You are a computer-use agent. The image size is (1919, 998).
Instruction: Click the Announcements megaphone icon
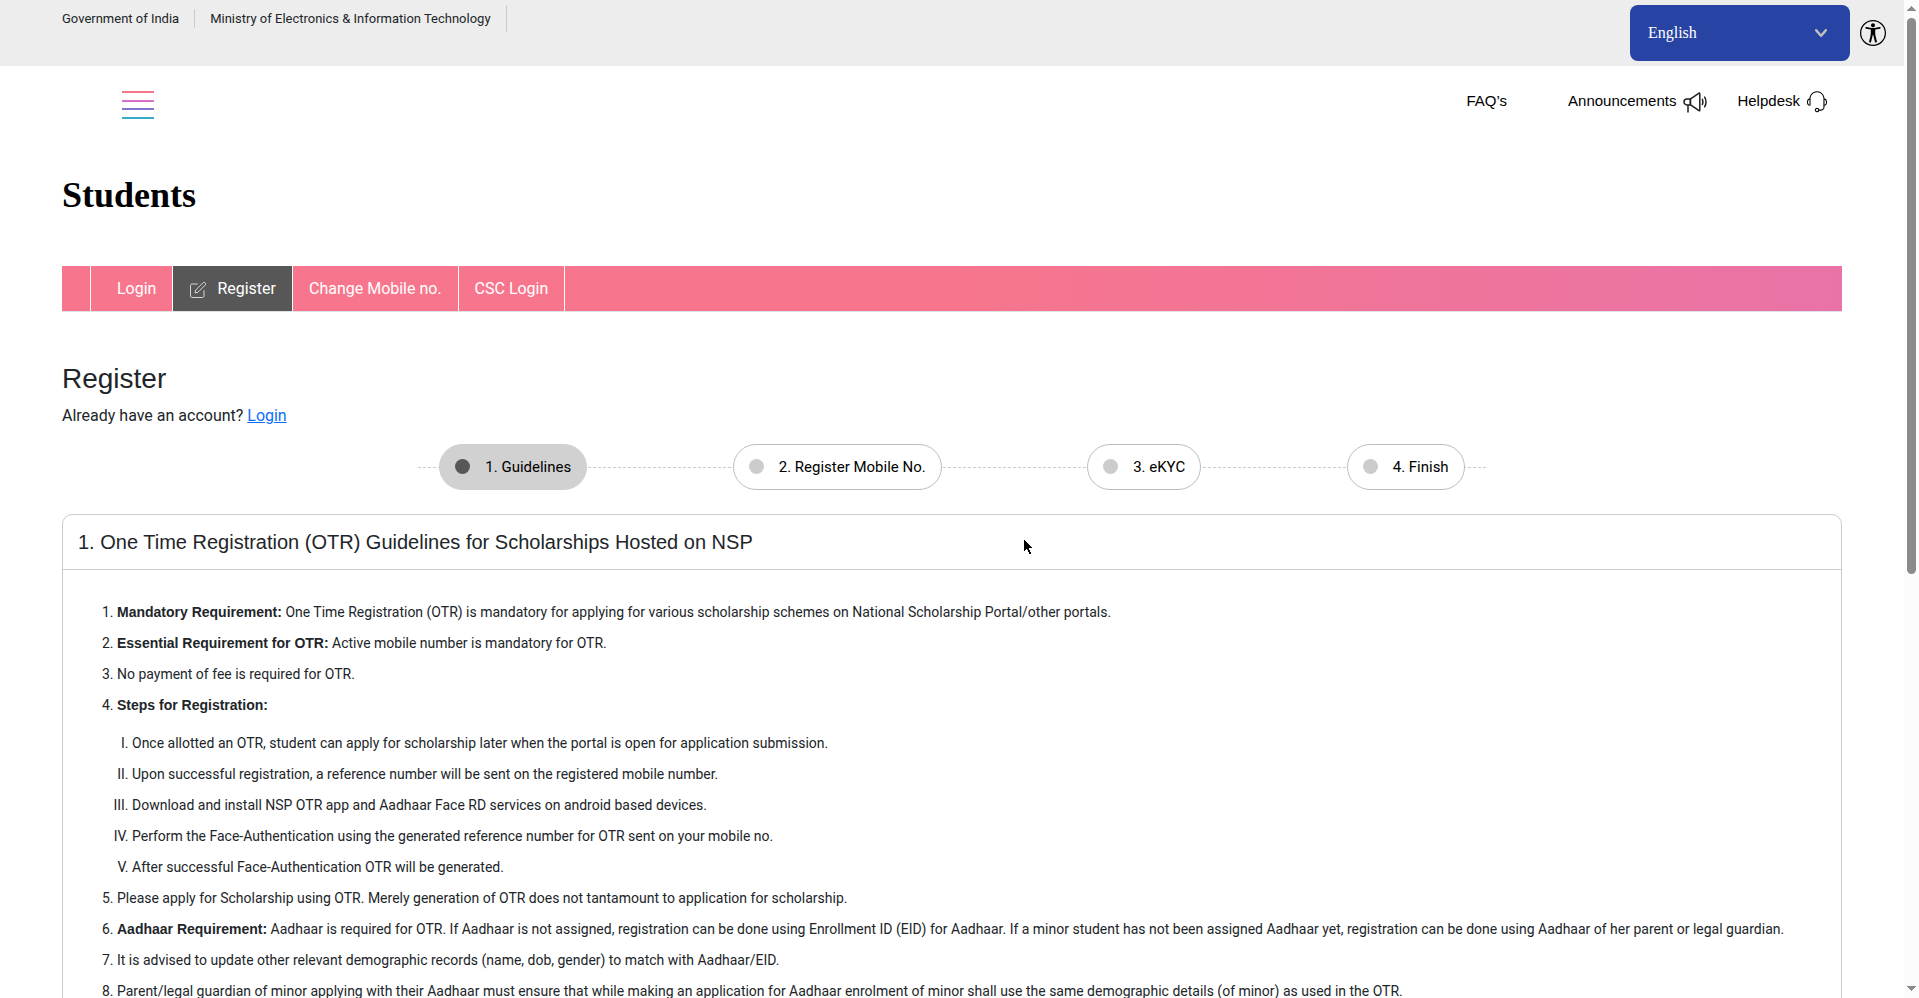[1695, 102]
